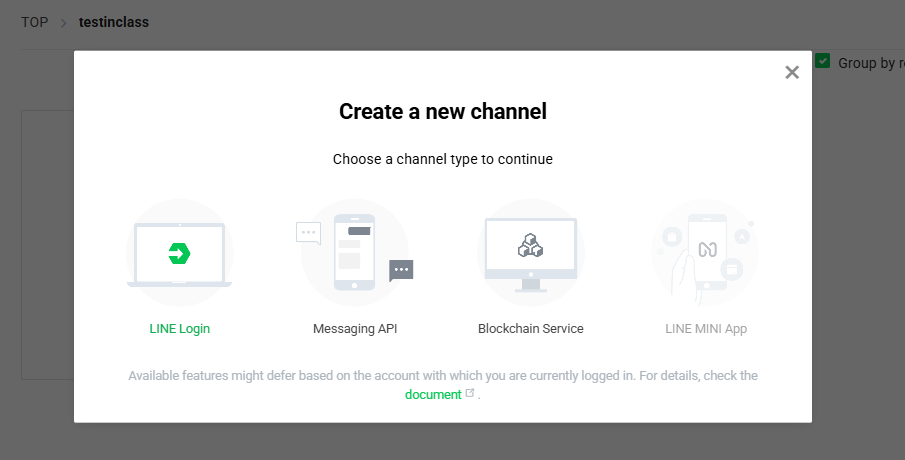Go to TOP in the breadcrumb

point(35,22)
